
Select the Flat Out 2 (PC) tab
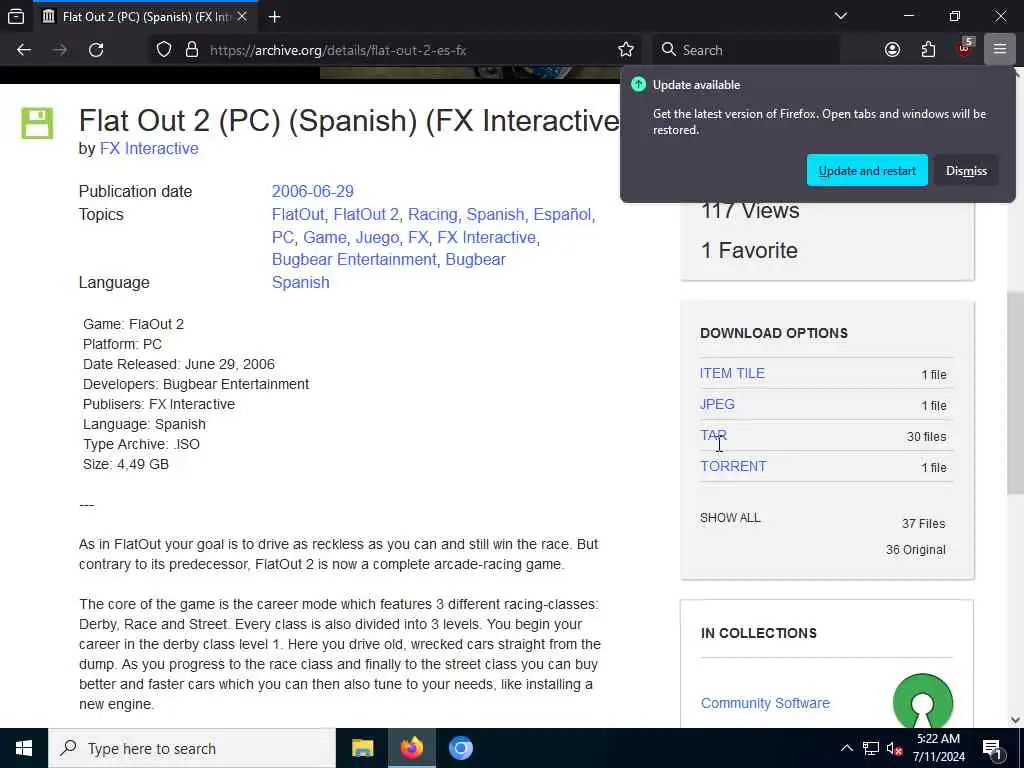pyautogui.click(x=146, y=16)
